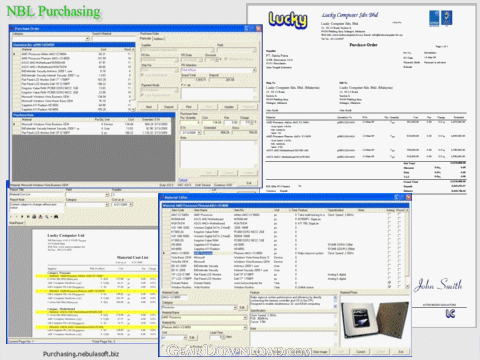This screenshot has width=480, height=360.
Task: Go to last page in report toolbar
Action: (x=28, y=216)
